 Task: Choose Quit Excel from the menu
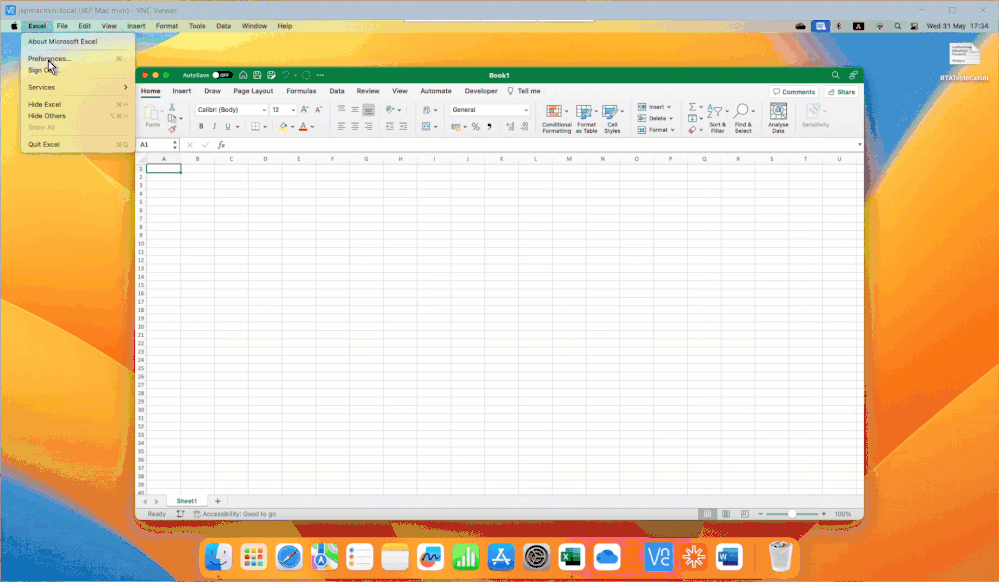[x=43, y=145]
